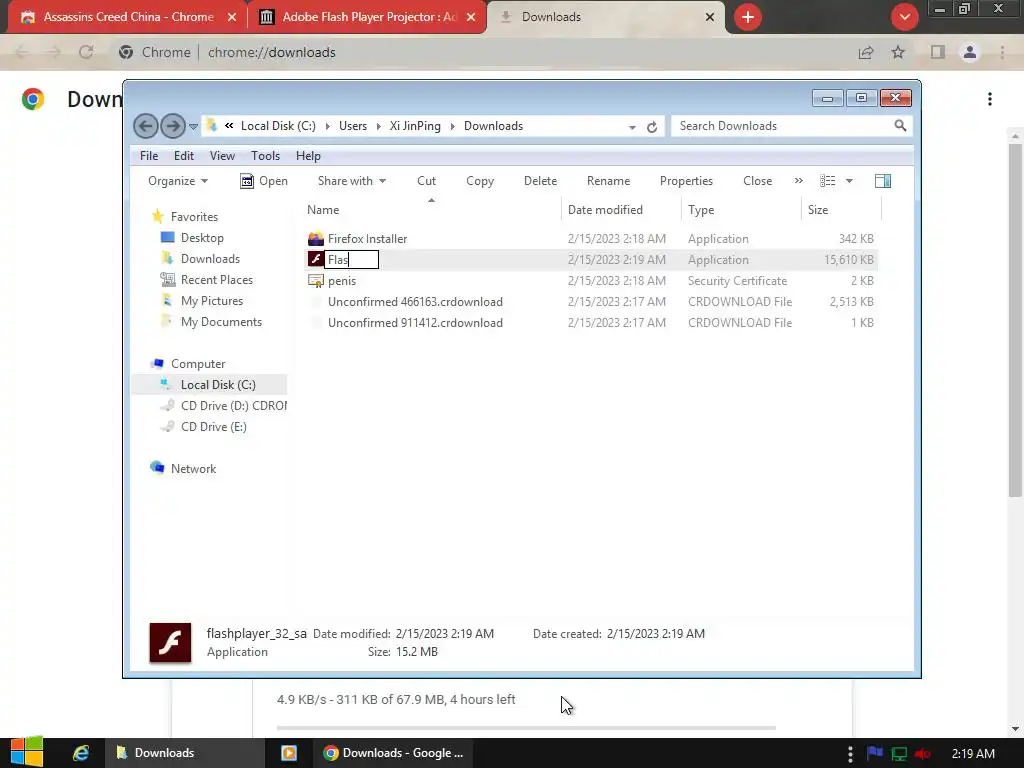Open the view options dropdown arrow

(x=849, y=181)
